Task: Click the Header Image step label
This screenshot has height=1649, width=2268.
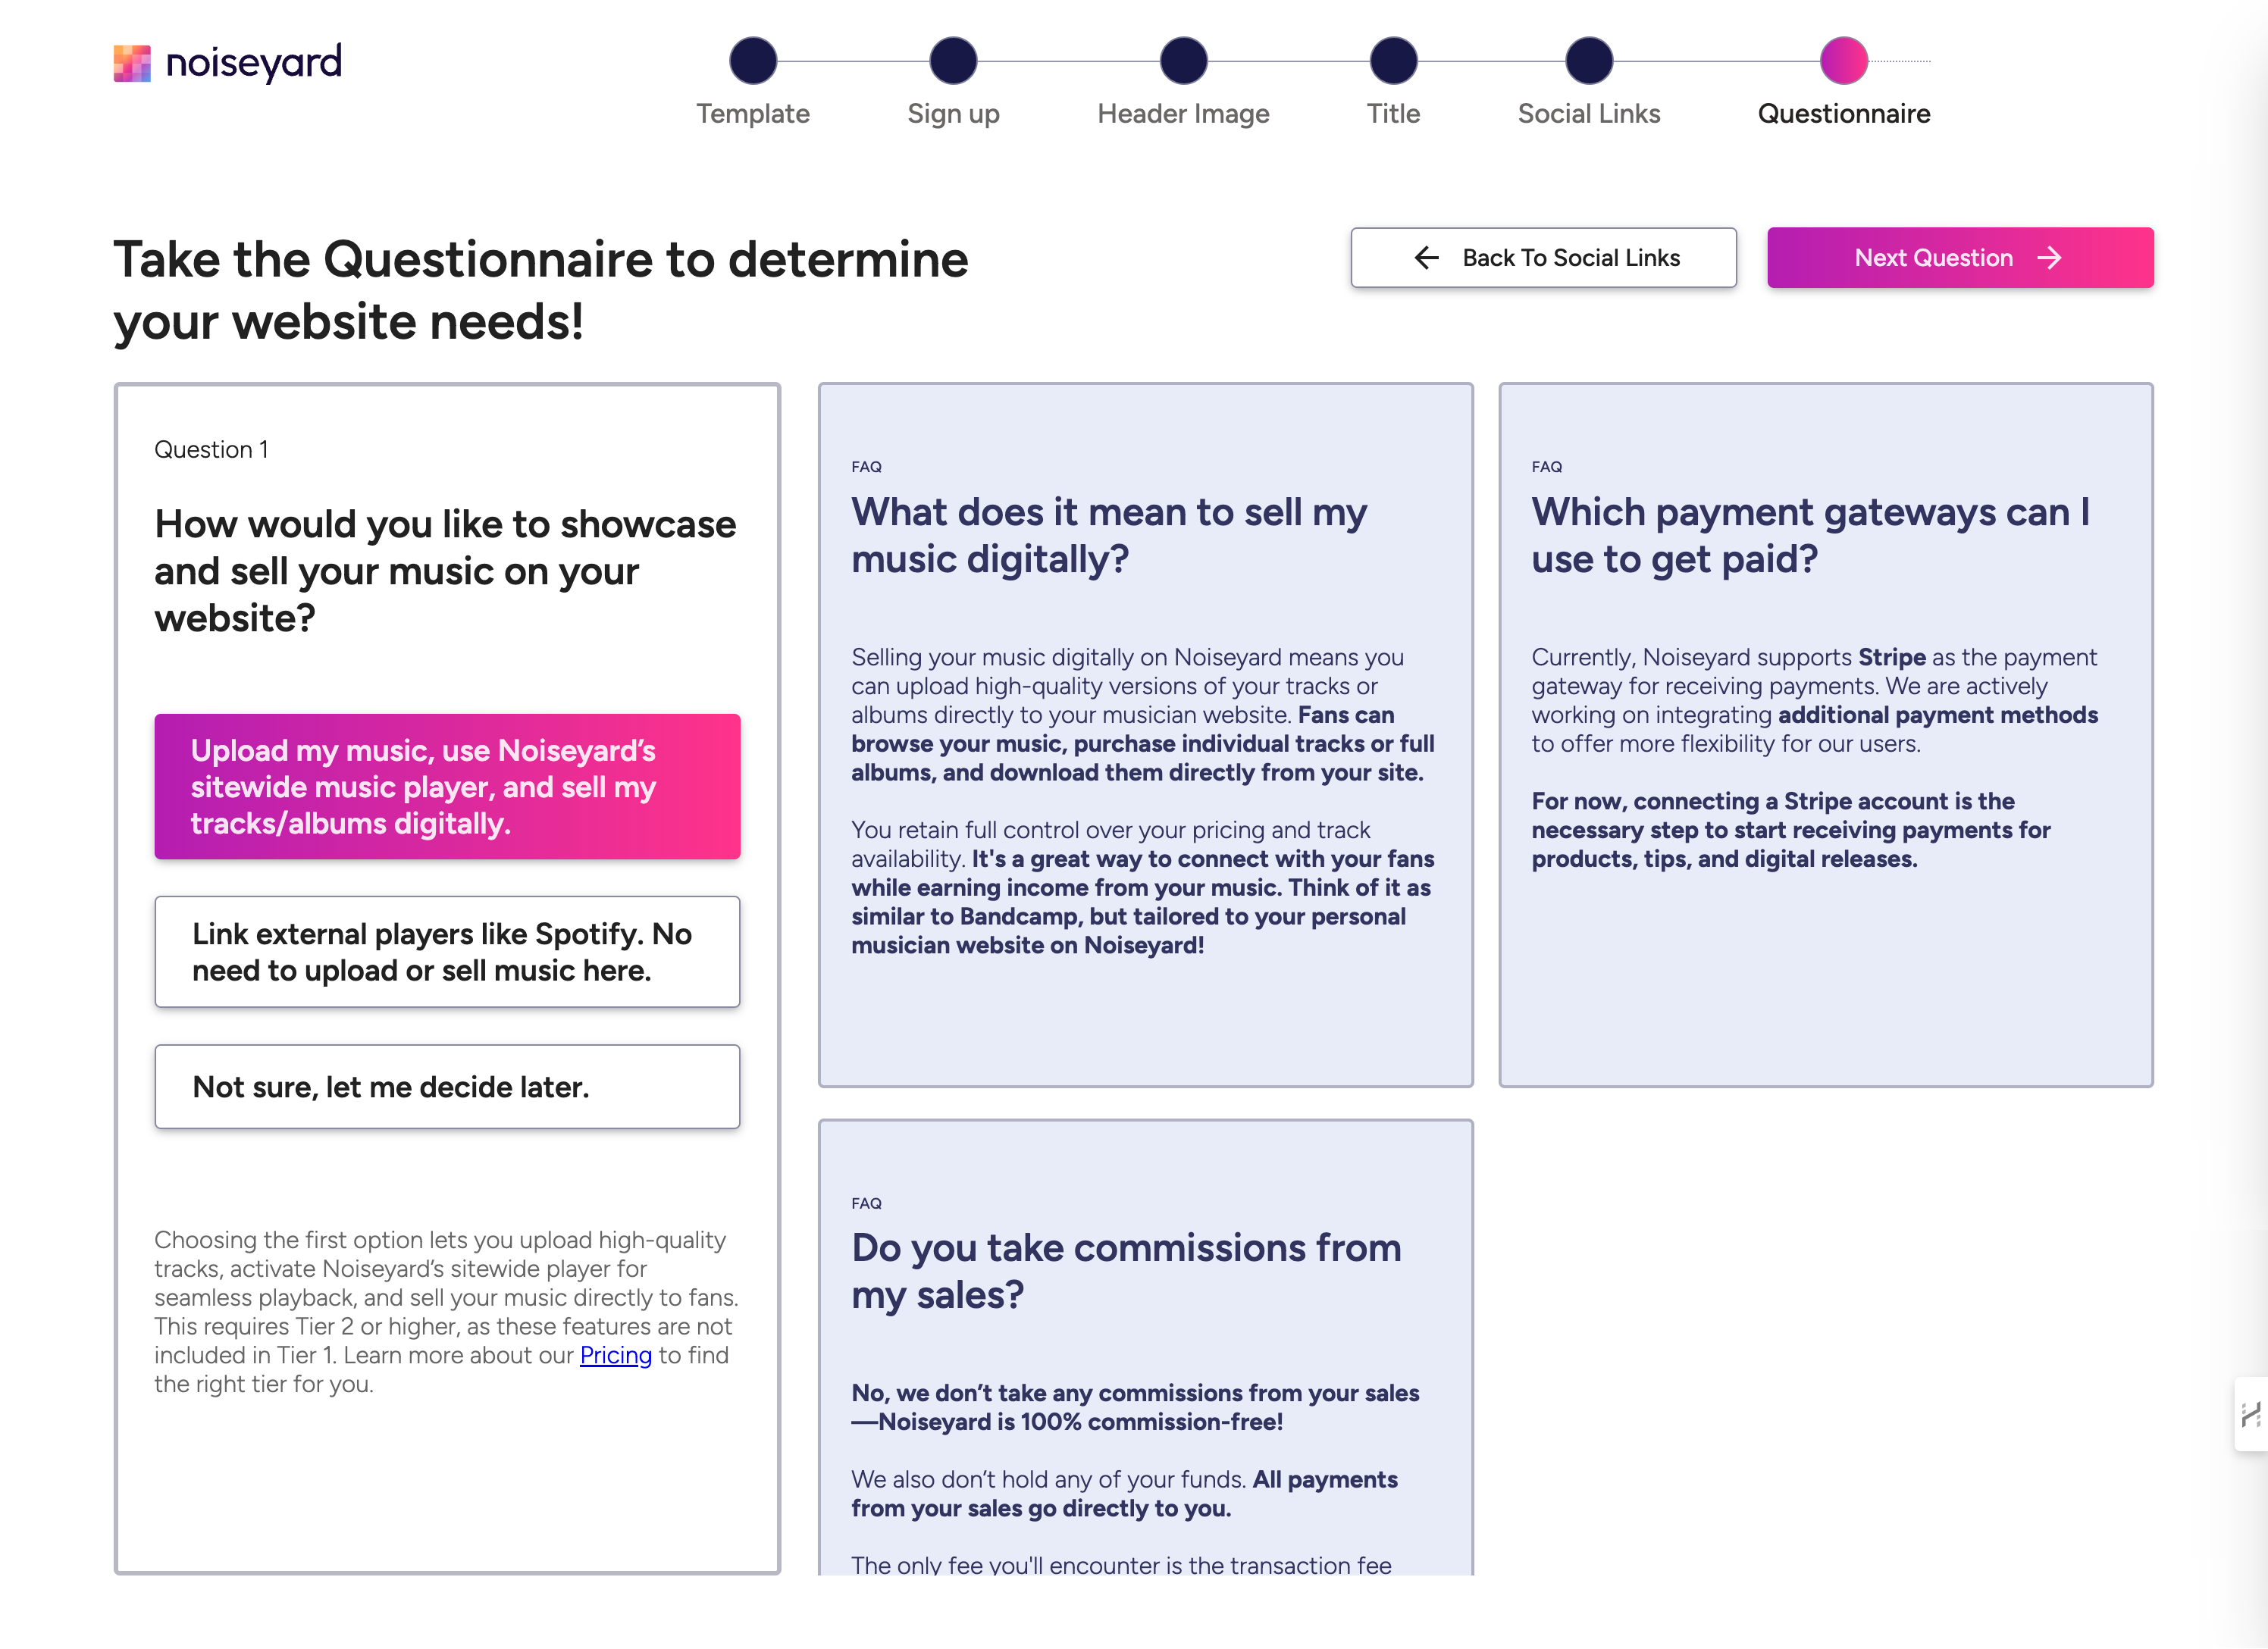Action: 1183,114
